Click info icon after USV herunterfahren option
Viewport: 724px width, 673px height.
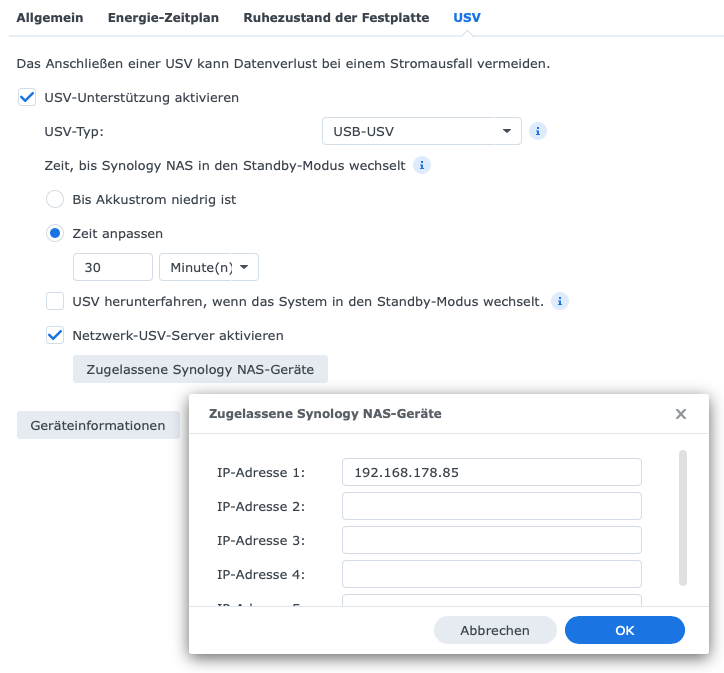pos(561,301)
